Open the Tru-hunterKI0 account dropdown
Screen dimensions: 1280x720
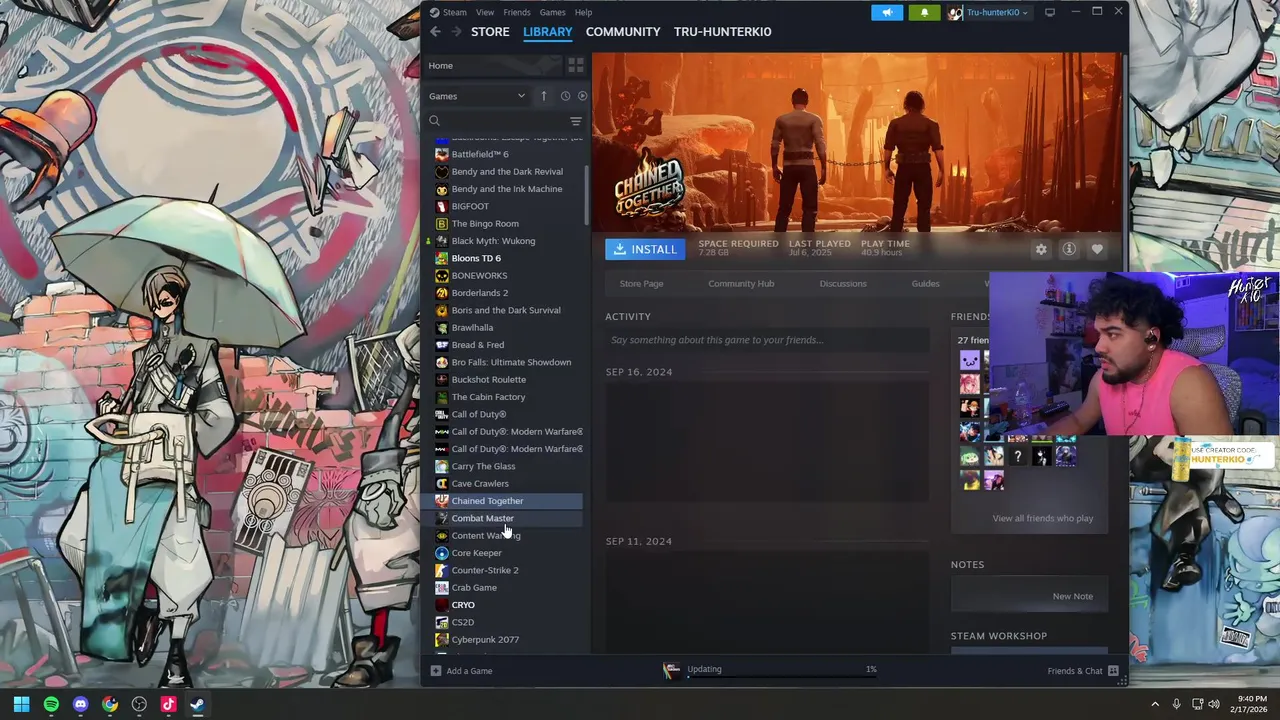point(989,12)
